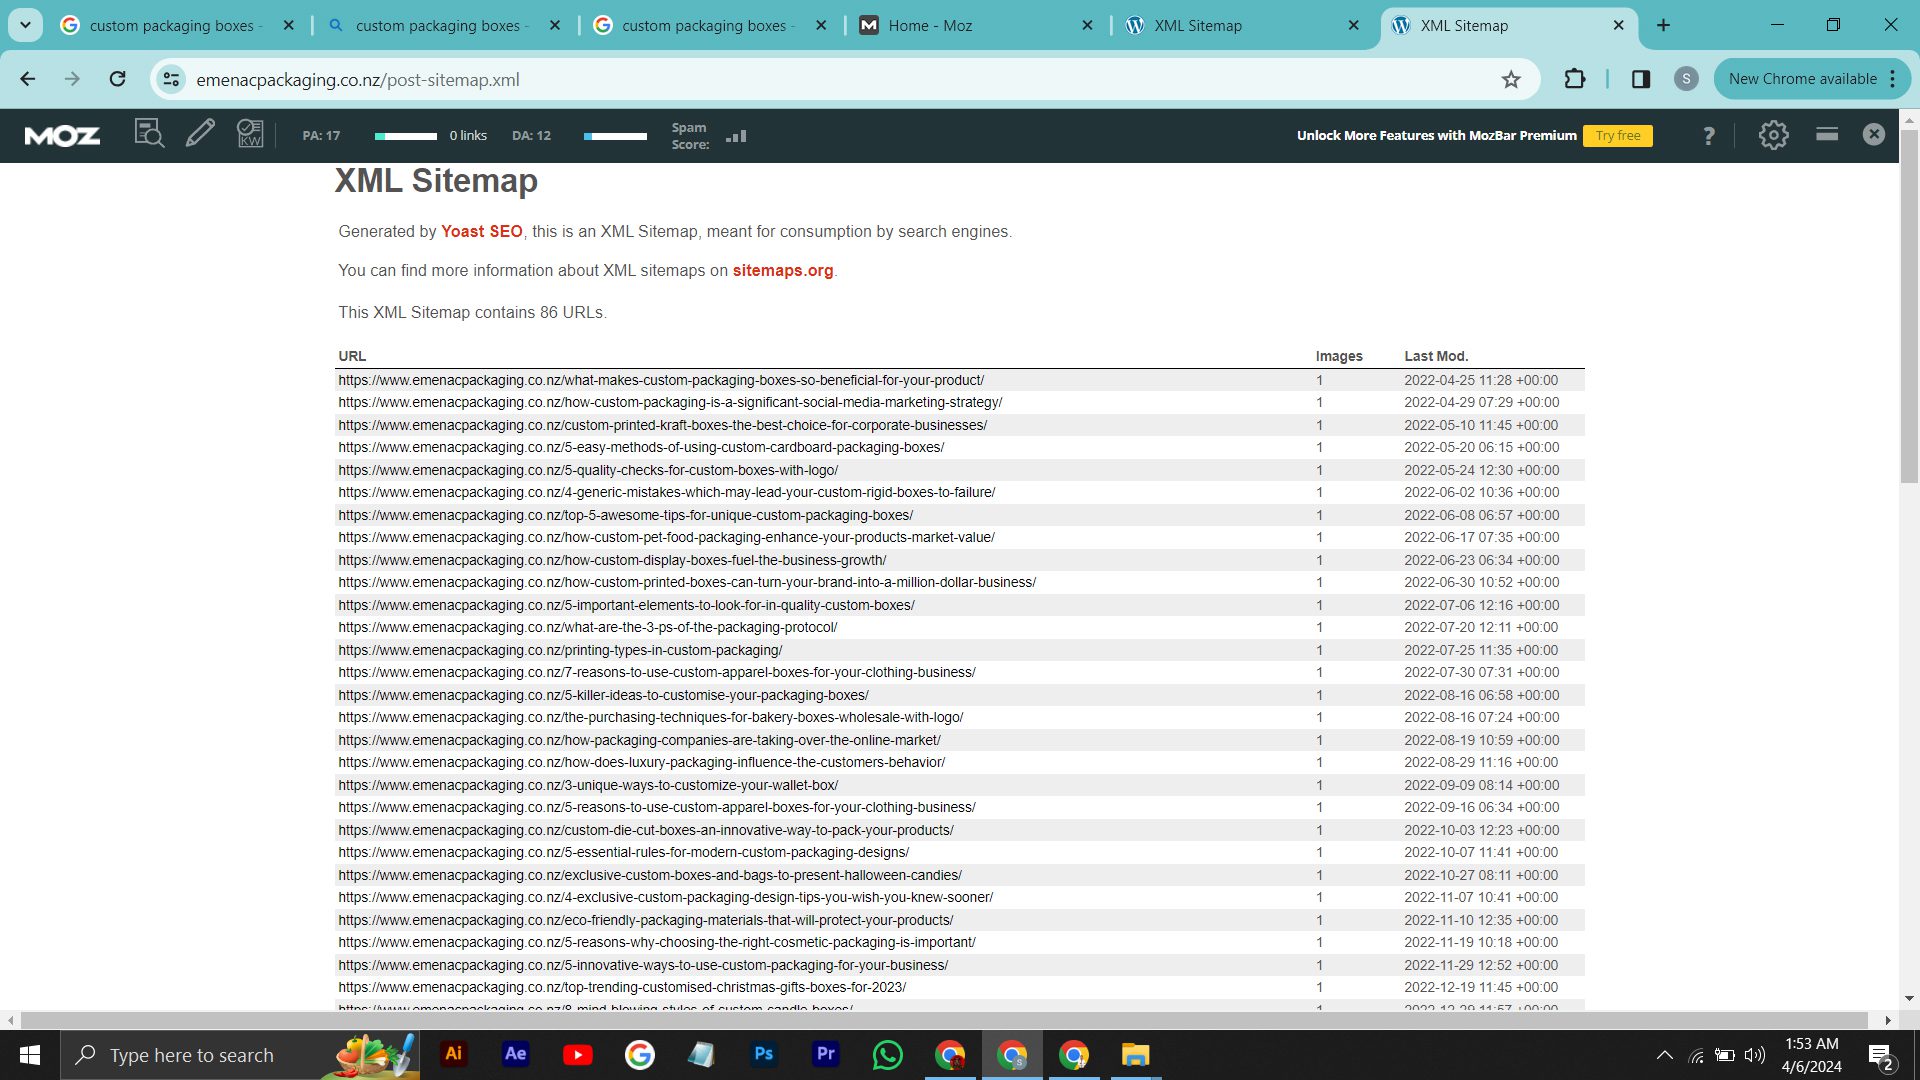Screen dimensions: 1920x1080
Task: Open MozBar page analysis tool
Action: click(x=149, y=134)
